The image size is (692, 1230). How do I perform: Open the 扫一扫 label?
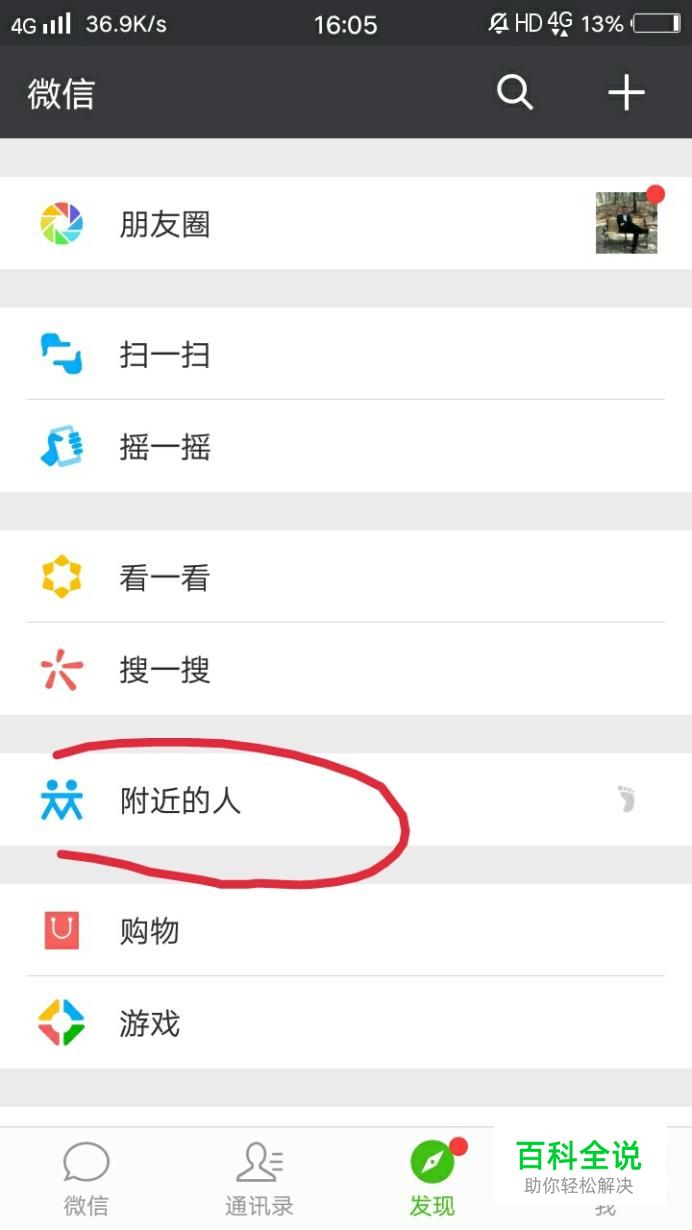coord(165,355)
